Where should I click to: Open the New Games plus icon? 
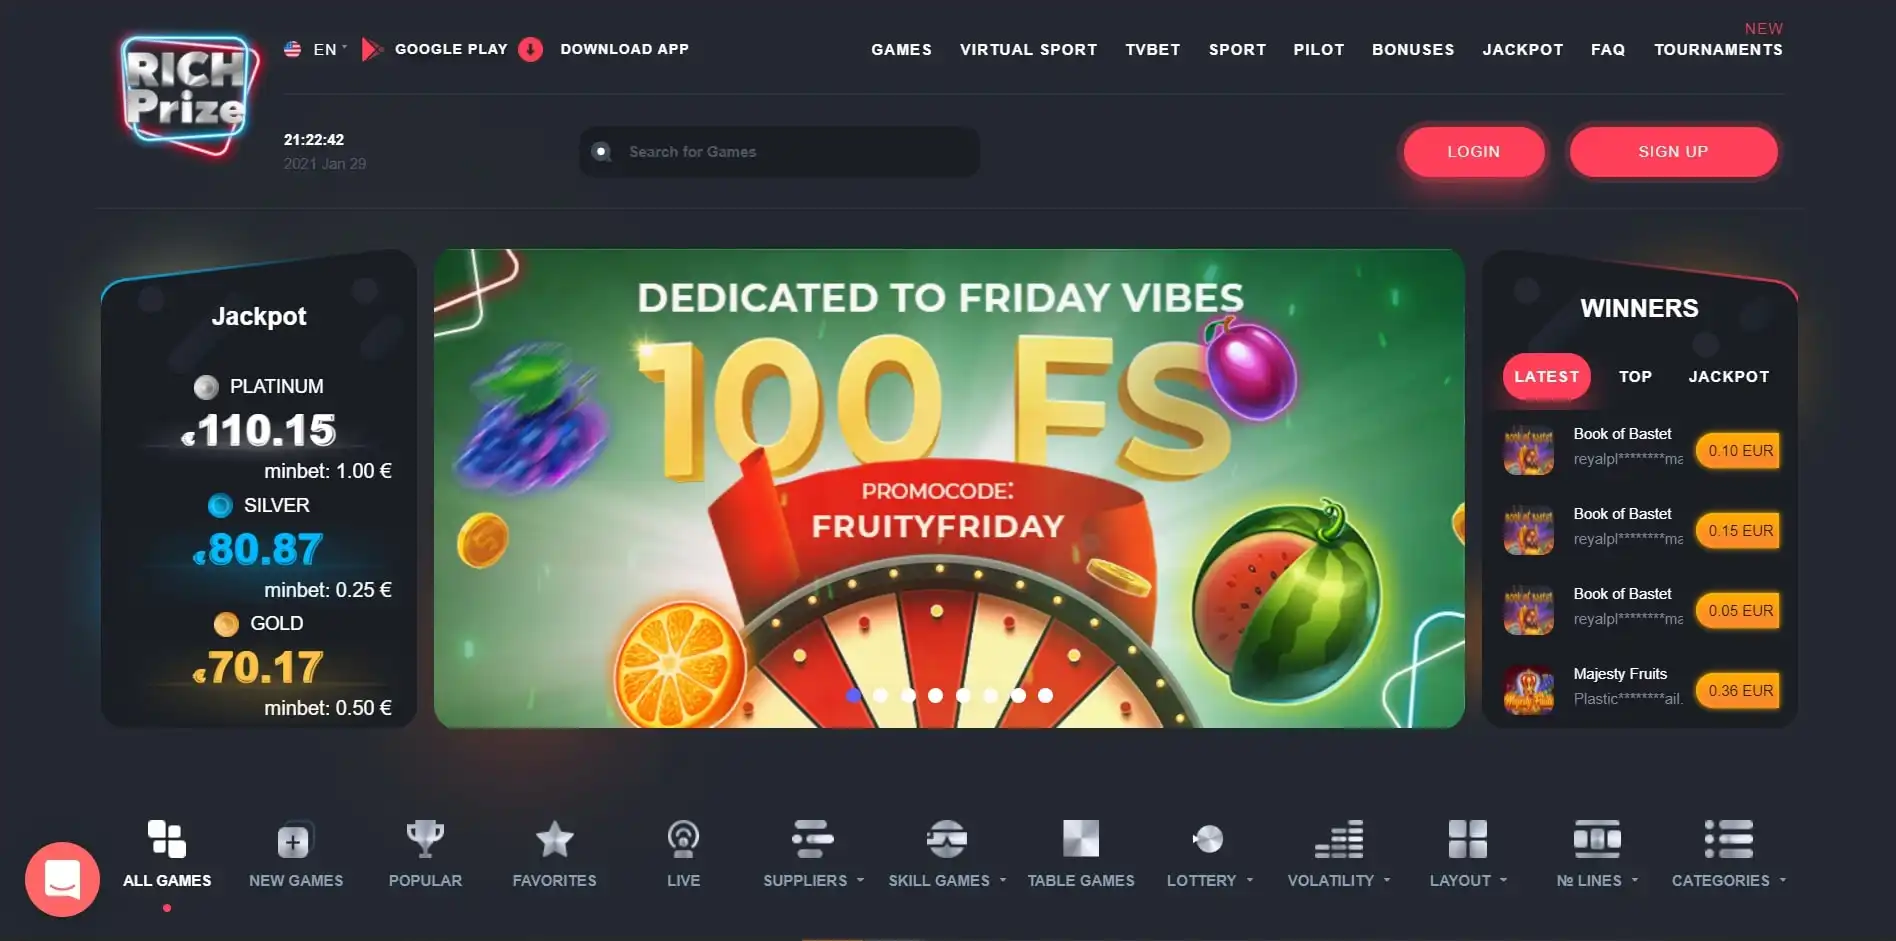click(294, 841)
